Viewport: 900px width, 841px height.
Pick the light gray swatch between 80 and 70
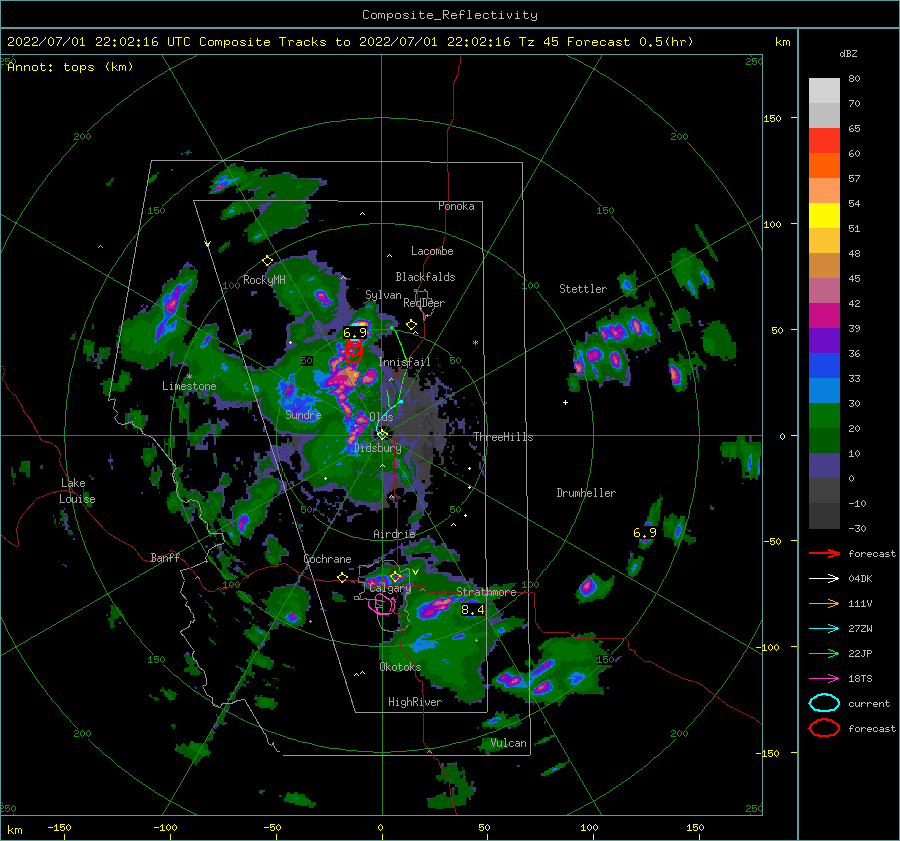coord(824,91)
